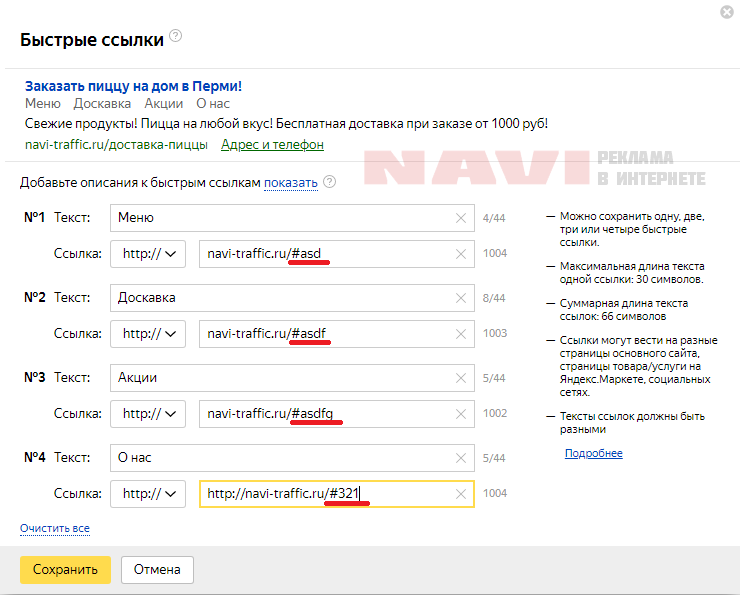Click the Доскавка quick link in ad preview
740x595 pixels.
click(x=102, y=103)
